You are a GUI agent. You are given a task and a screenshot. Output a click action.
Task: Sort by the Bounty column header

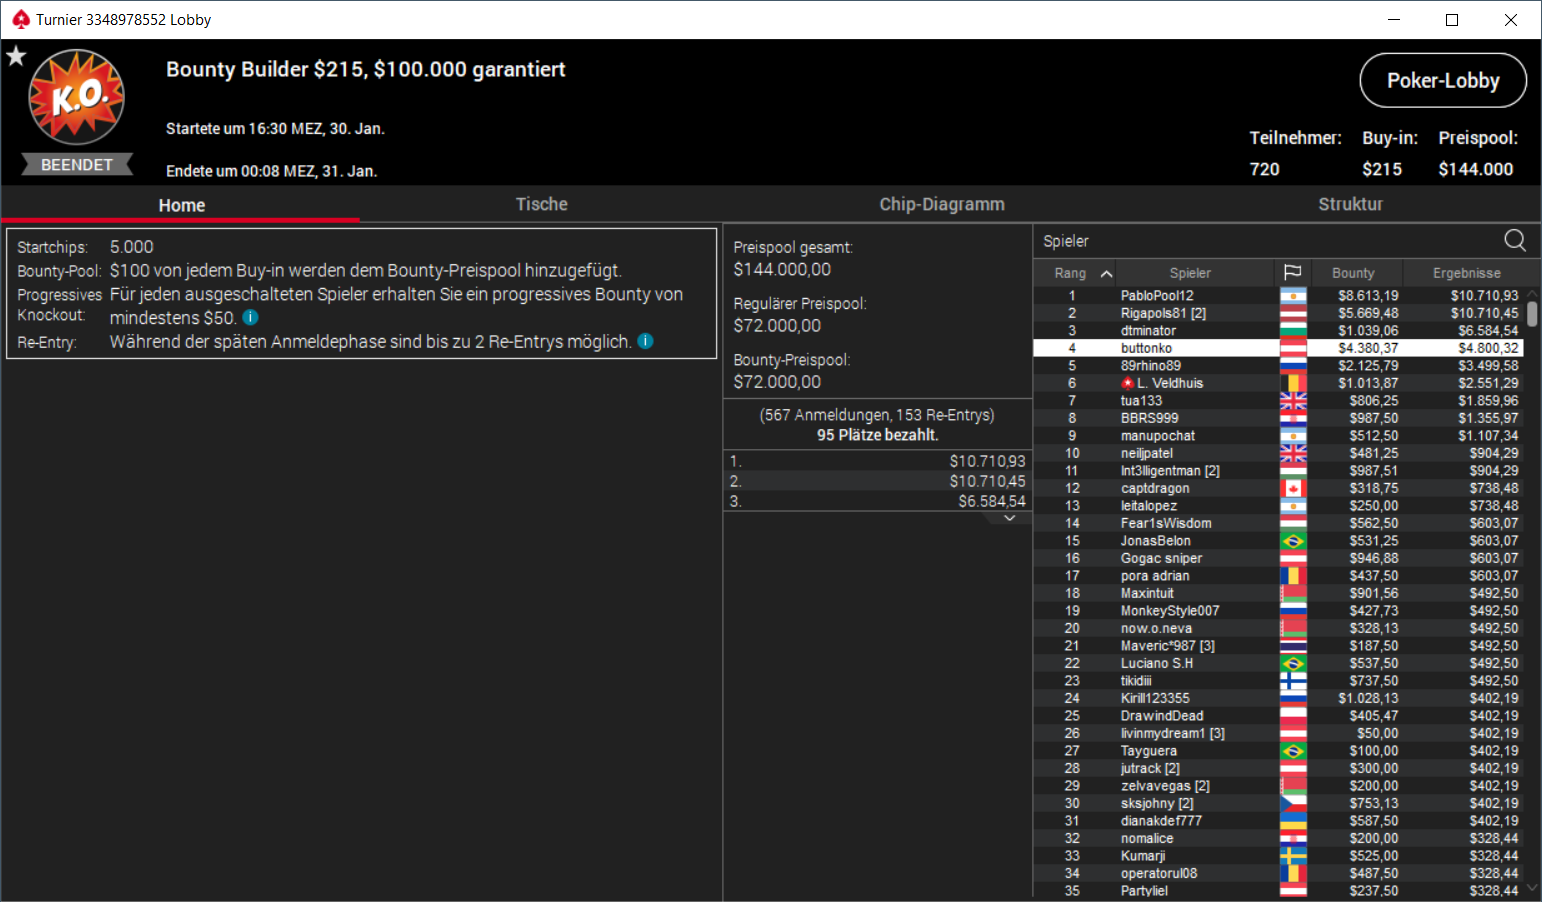1353,273
